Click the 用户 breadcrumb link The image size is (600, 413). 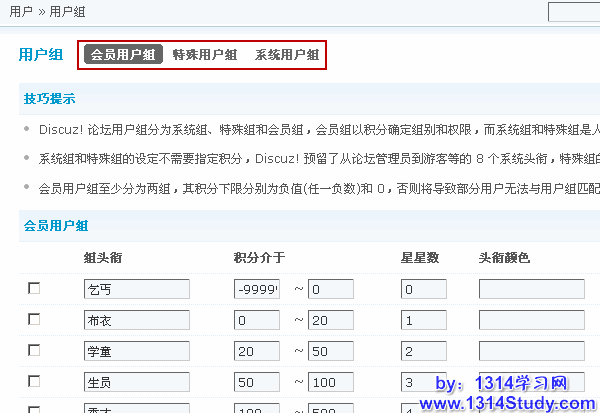tap(19, 12)
